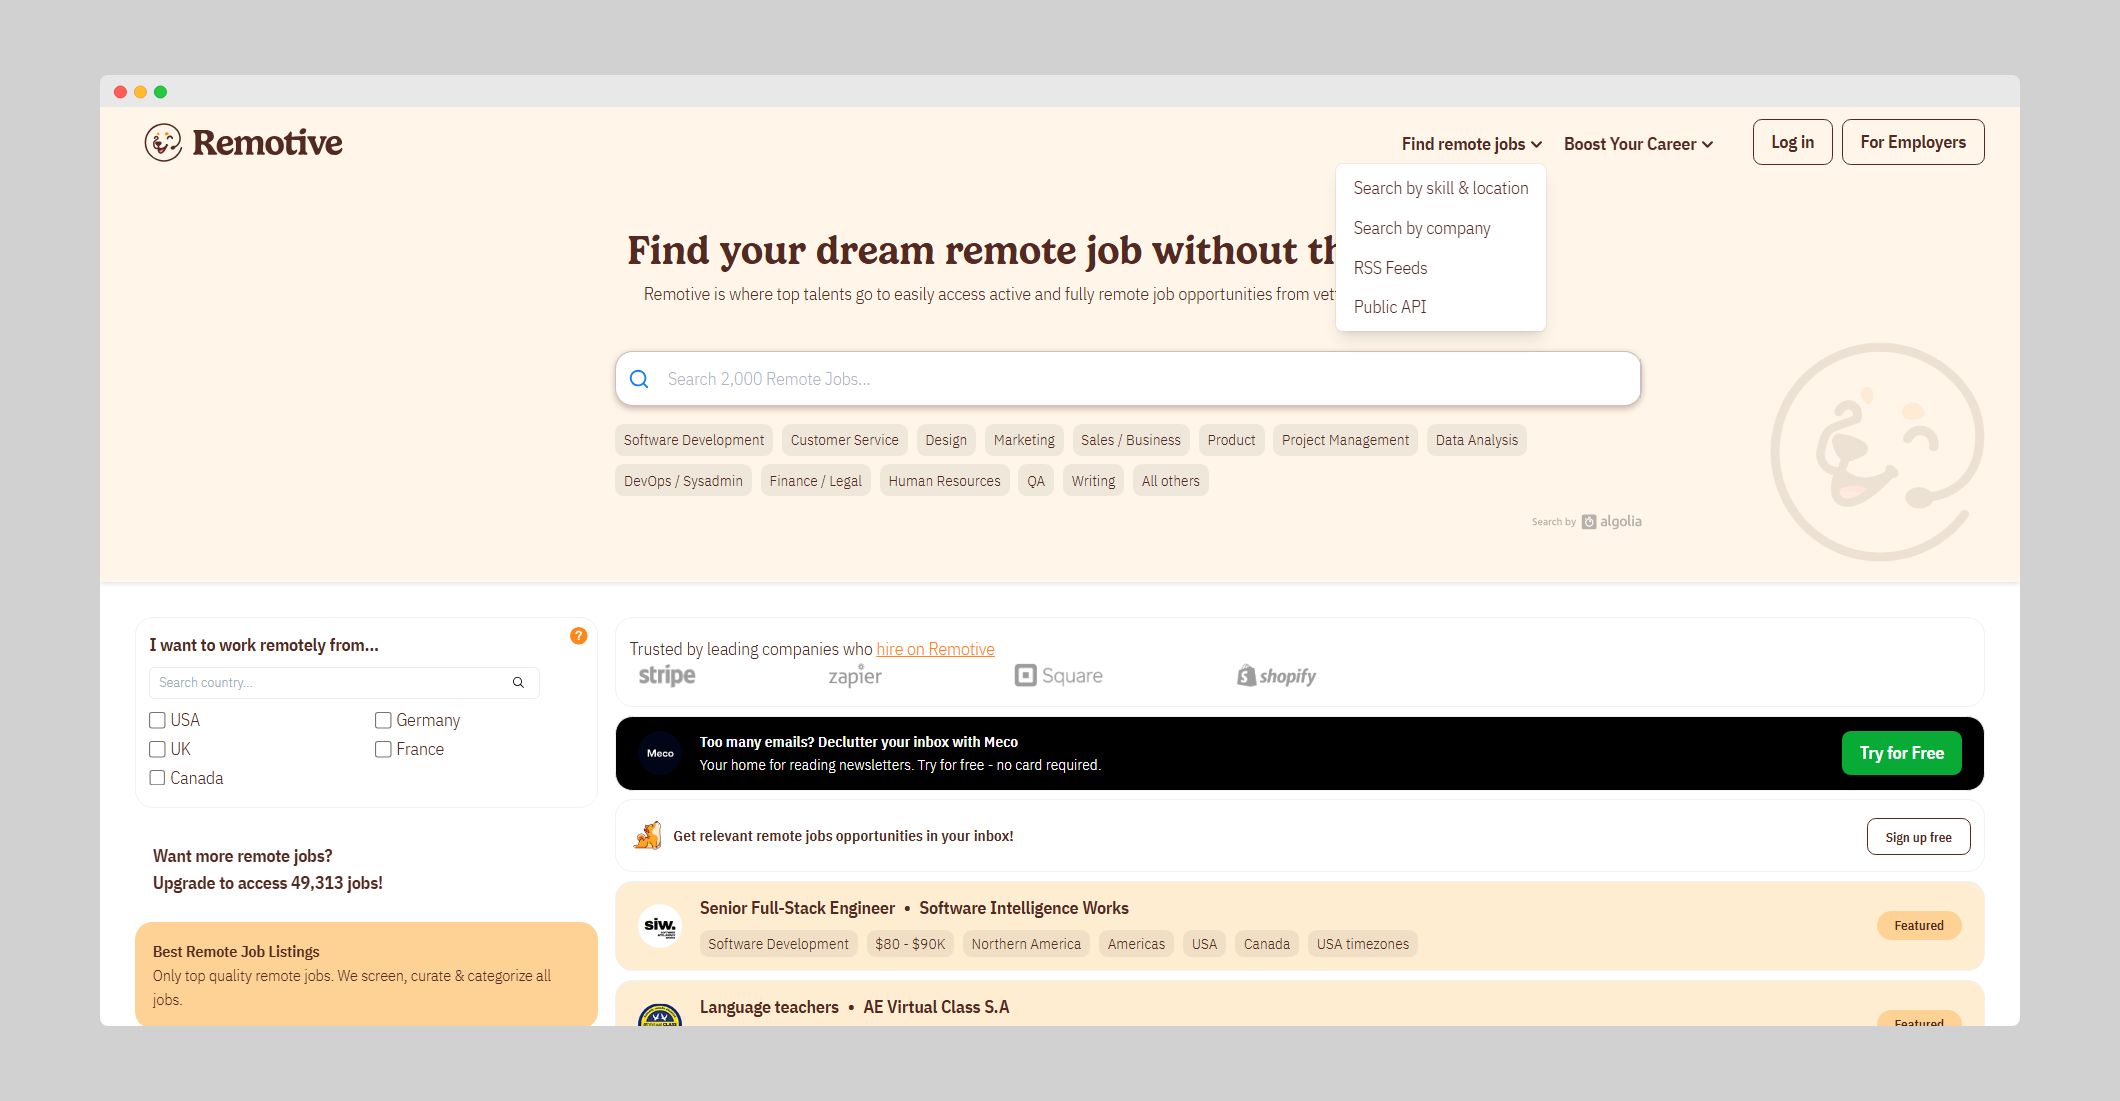The width and height of the screenshot is (2120, 1101).
Task: Click the USA timezones tag
Action: pyautogui.click(x=1362, y=944)
